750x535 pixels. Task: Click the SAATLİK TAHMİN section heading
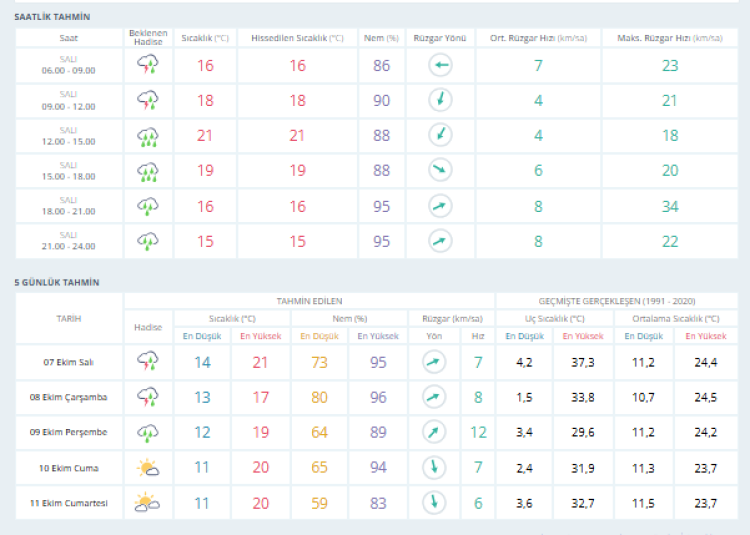(x=51, y=17)
